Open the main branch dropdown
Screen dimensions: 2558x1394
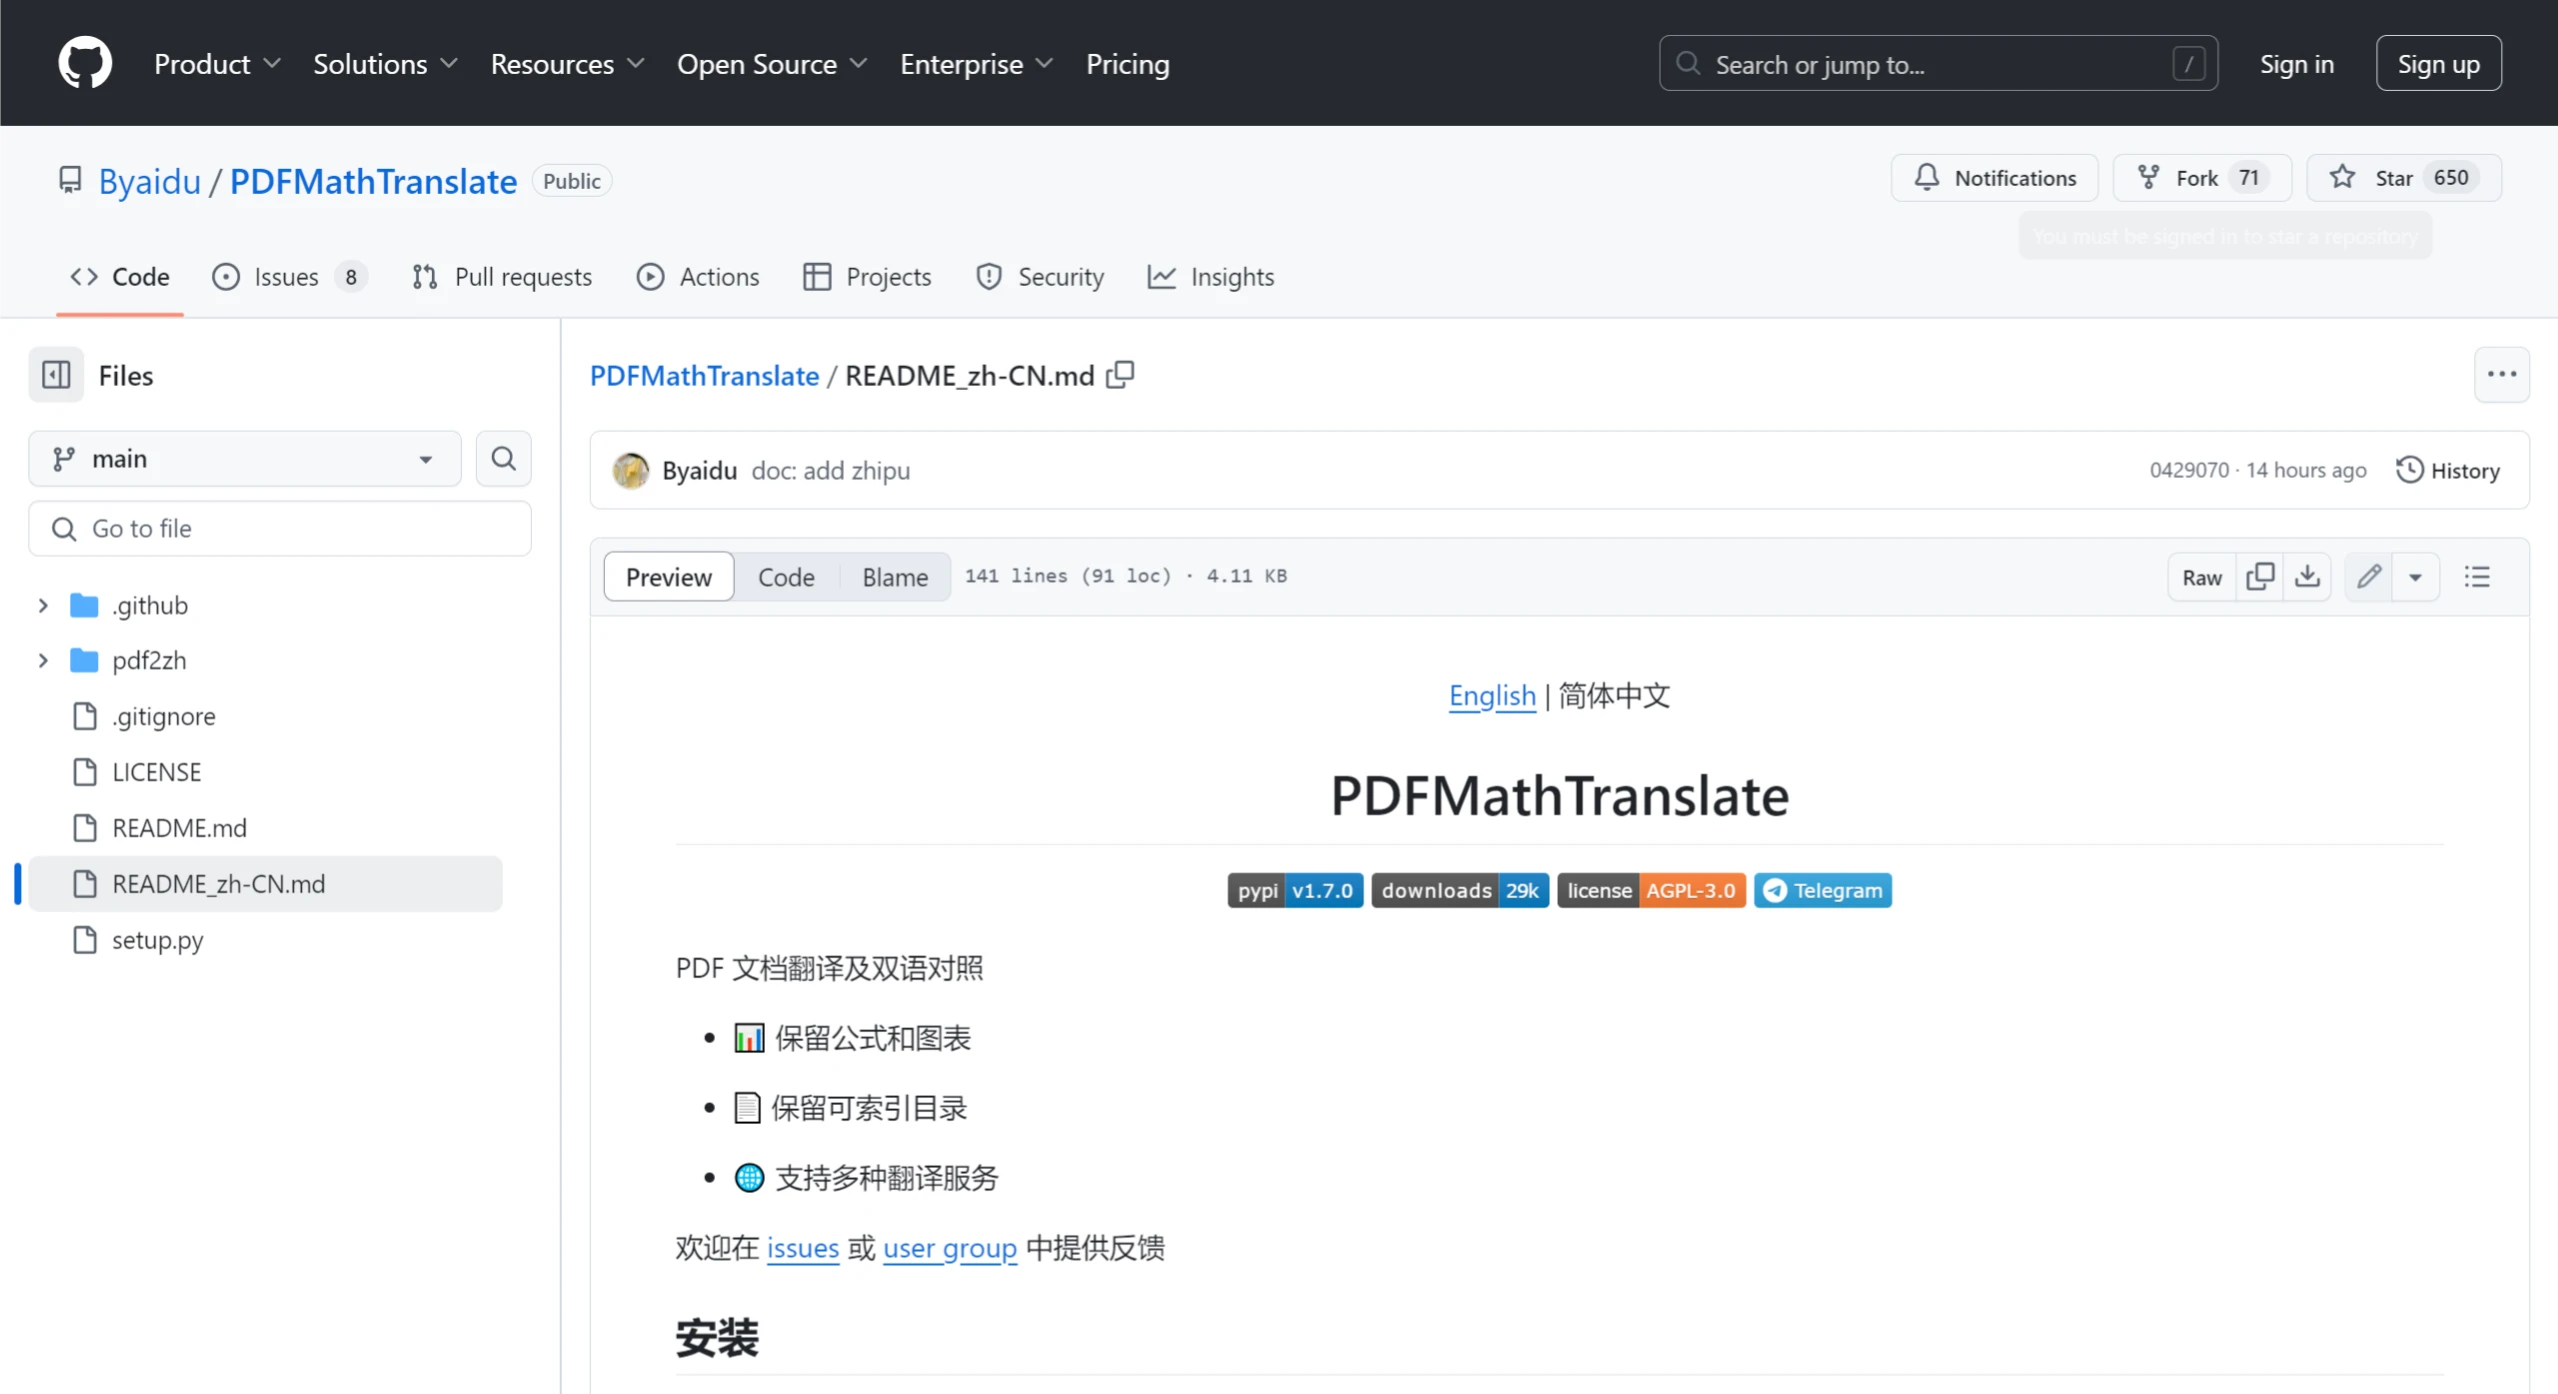tap(243, 458)
